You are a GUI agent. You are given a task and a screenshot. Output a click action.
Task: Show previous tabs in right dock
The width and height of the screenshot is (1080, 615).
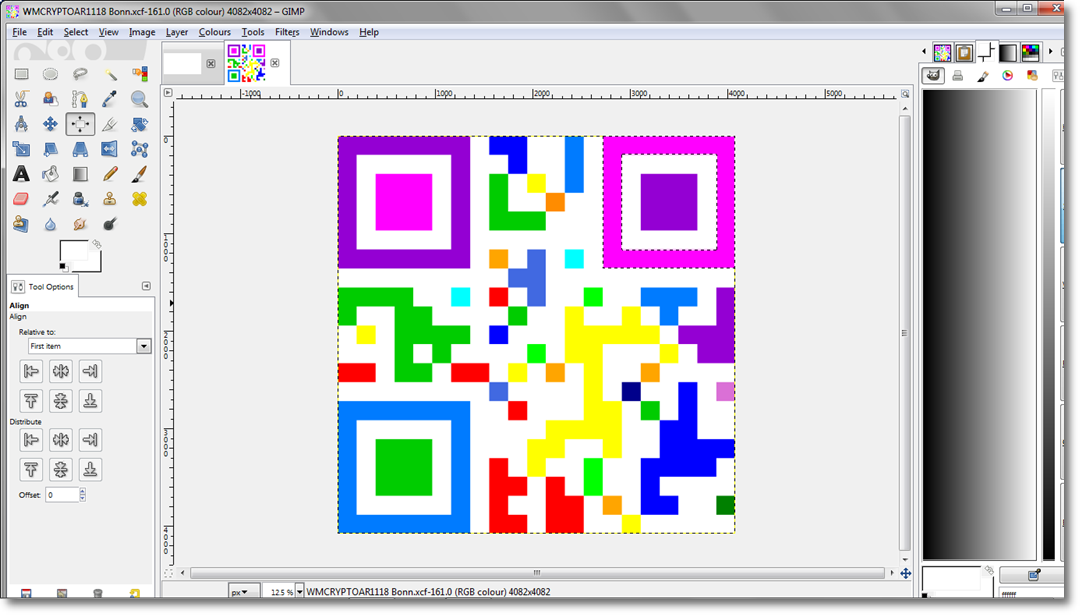924,52
